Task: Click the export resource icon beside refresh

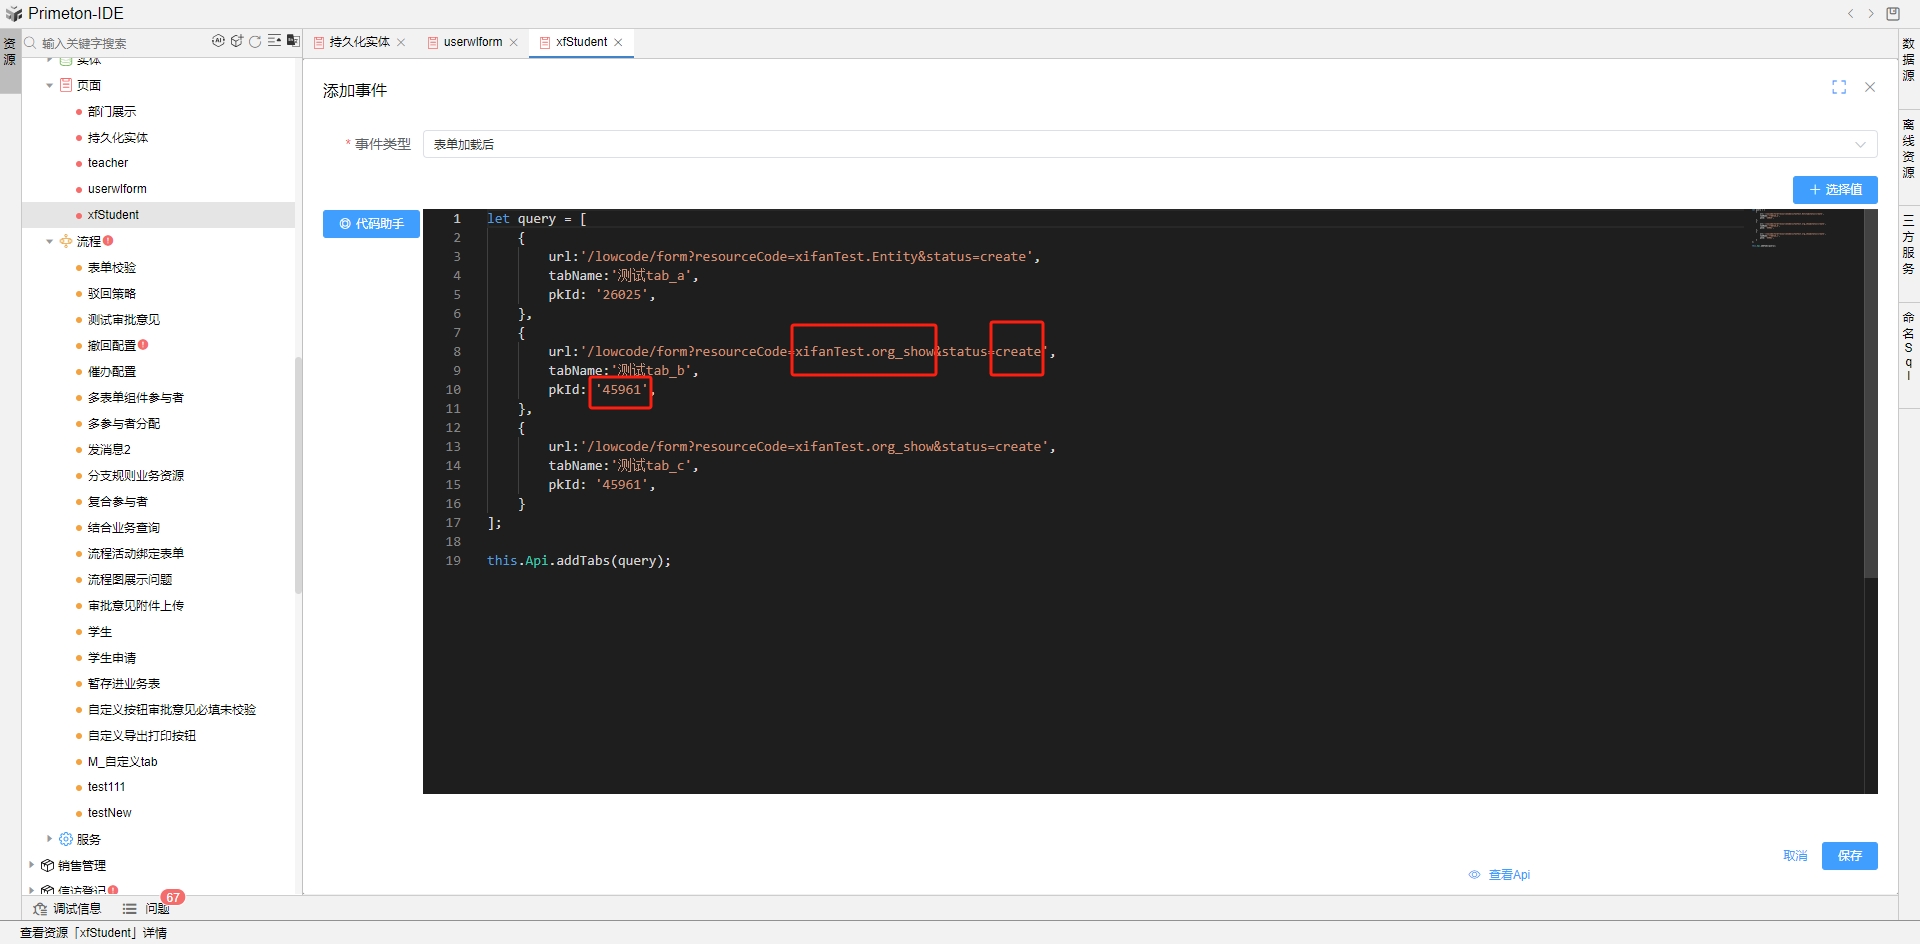Action: [293, 41]
